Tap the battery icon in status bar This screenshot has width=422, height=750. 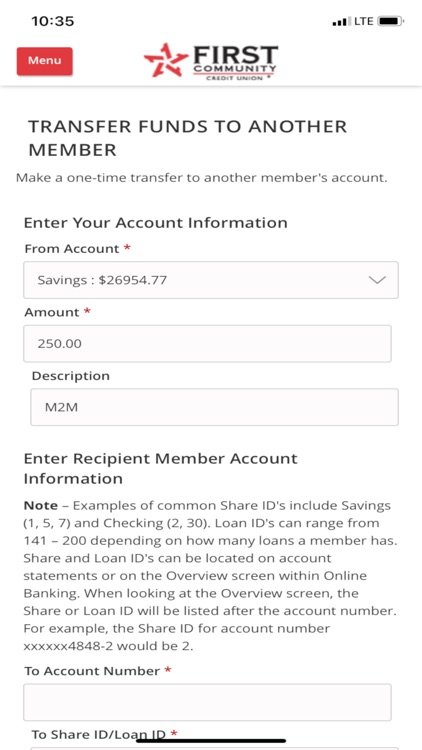coord(390,22)
